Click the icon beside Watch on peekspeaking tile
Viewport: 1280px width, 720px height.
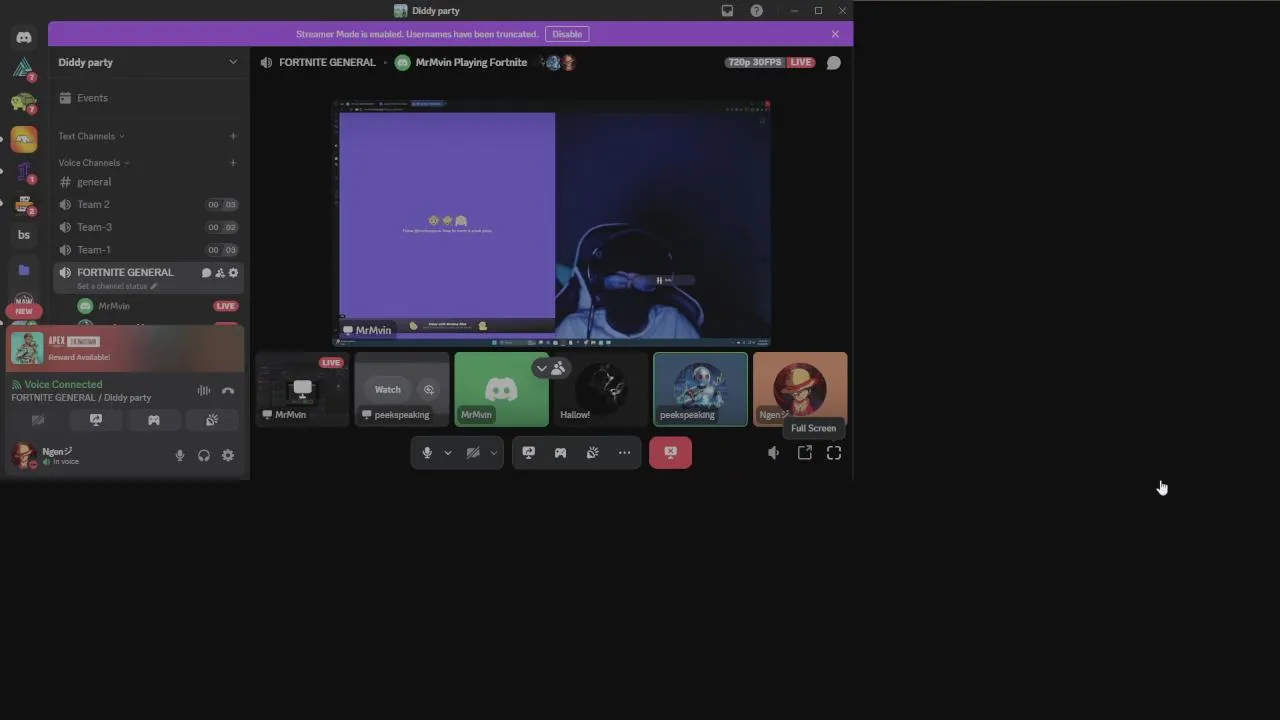[x=429, y=390]
